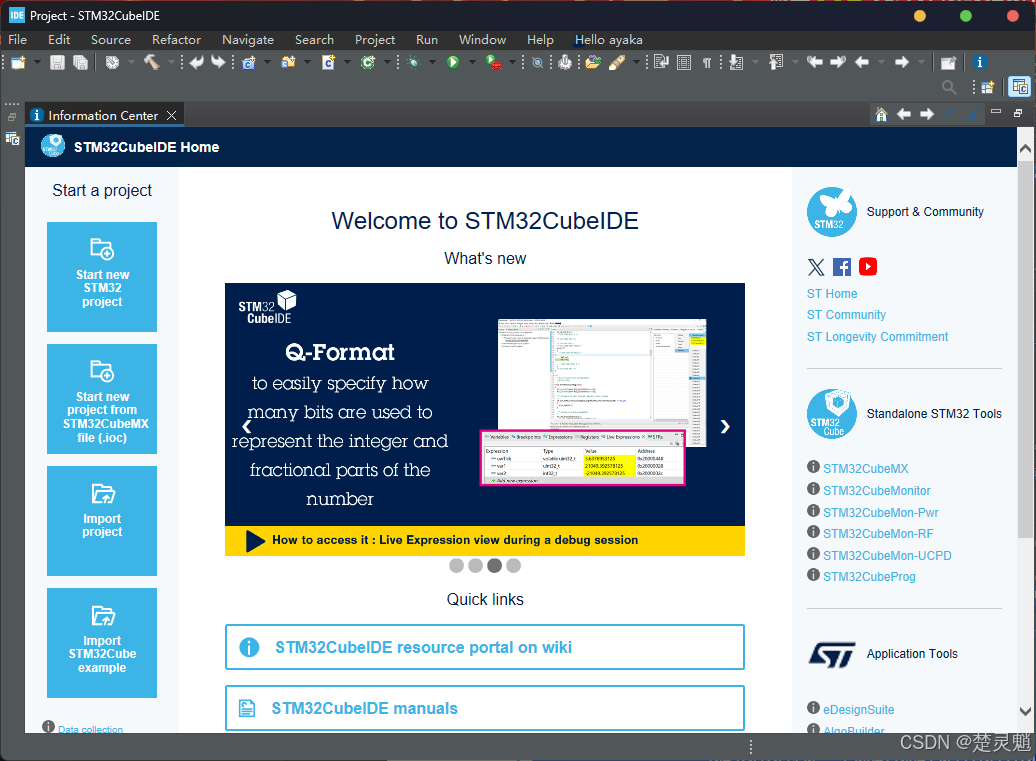Click the magnifier Search icon under toolbar
The image size is (1036, 761).
coord(949,87)
